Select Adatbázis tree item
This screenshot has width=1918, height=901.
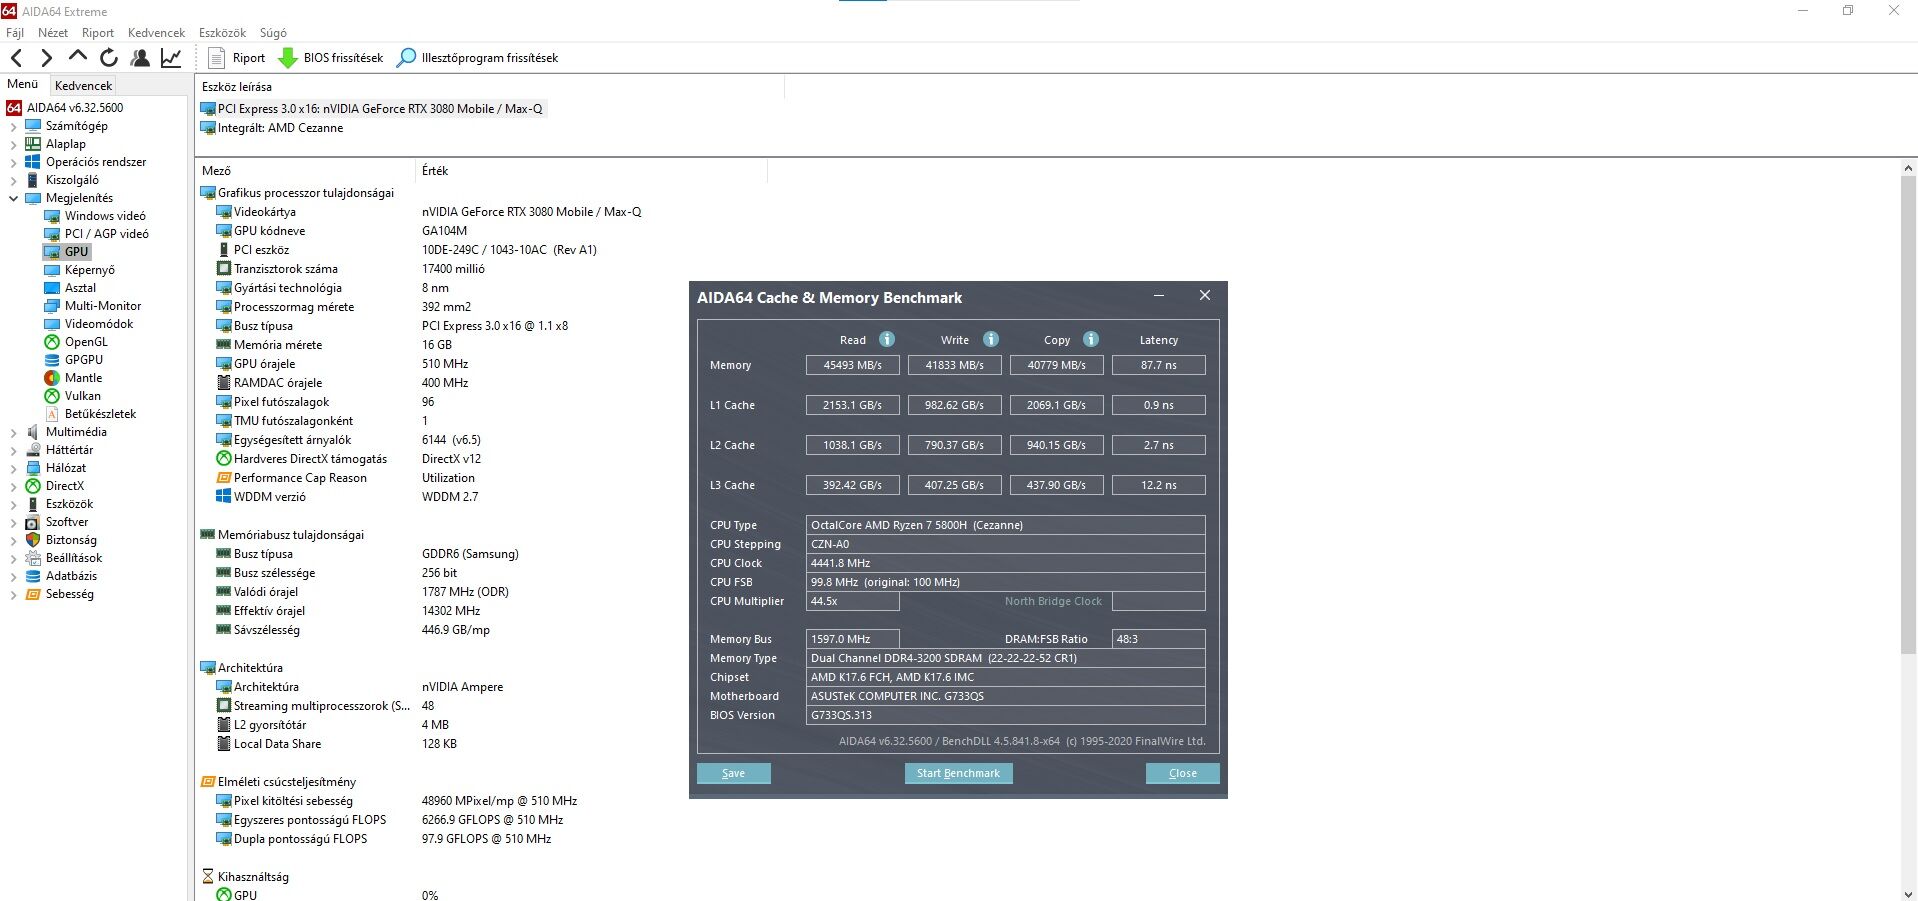tap(61, 576)
